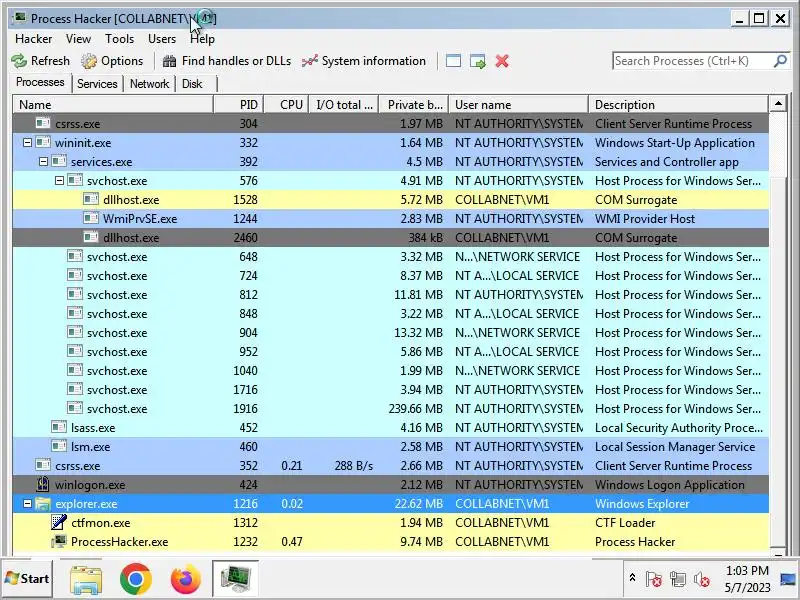Collapse the wininit.exe tree node
The image size is (800, 600).
pos(28,143)
